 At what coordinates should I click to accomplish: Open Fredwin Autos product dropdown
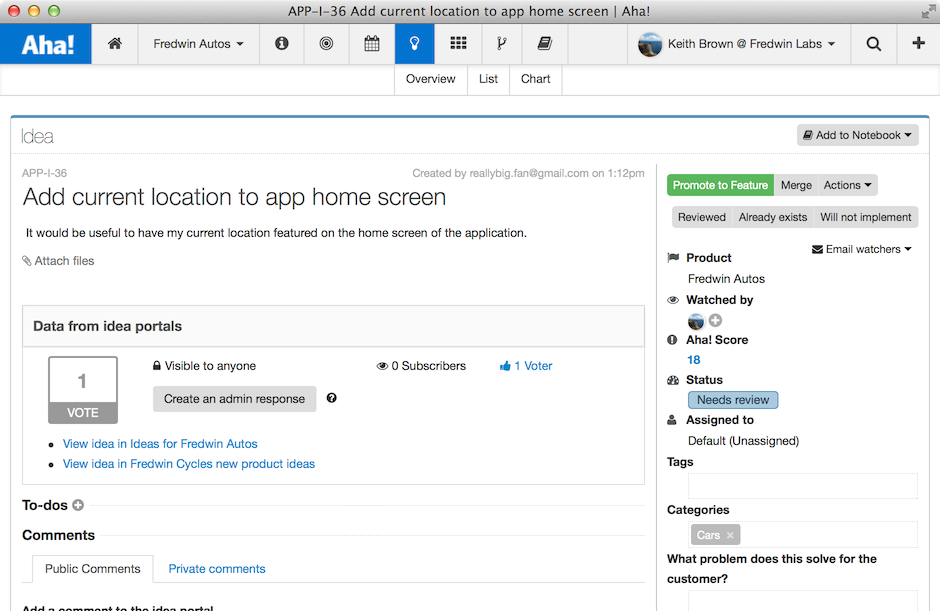click(198, 44)
